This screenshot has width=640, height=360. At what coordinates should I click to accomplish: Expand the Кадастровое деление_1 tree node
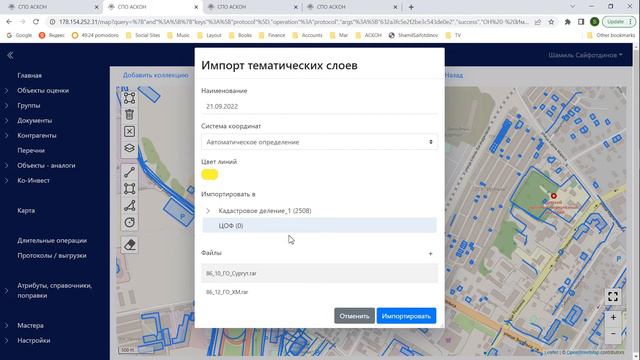pyautogui.click(x=208, y=211)
